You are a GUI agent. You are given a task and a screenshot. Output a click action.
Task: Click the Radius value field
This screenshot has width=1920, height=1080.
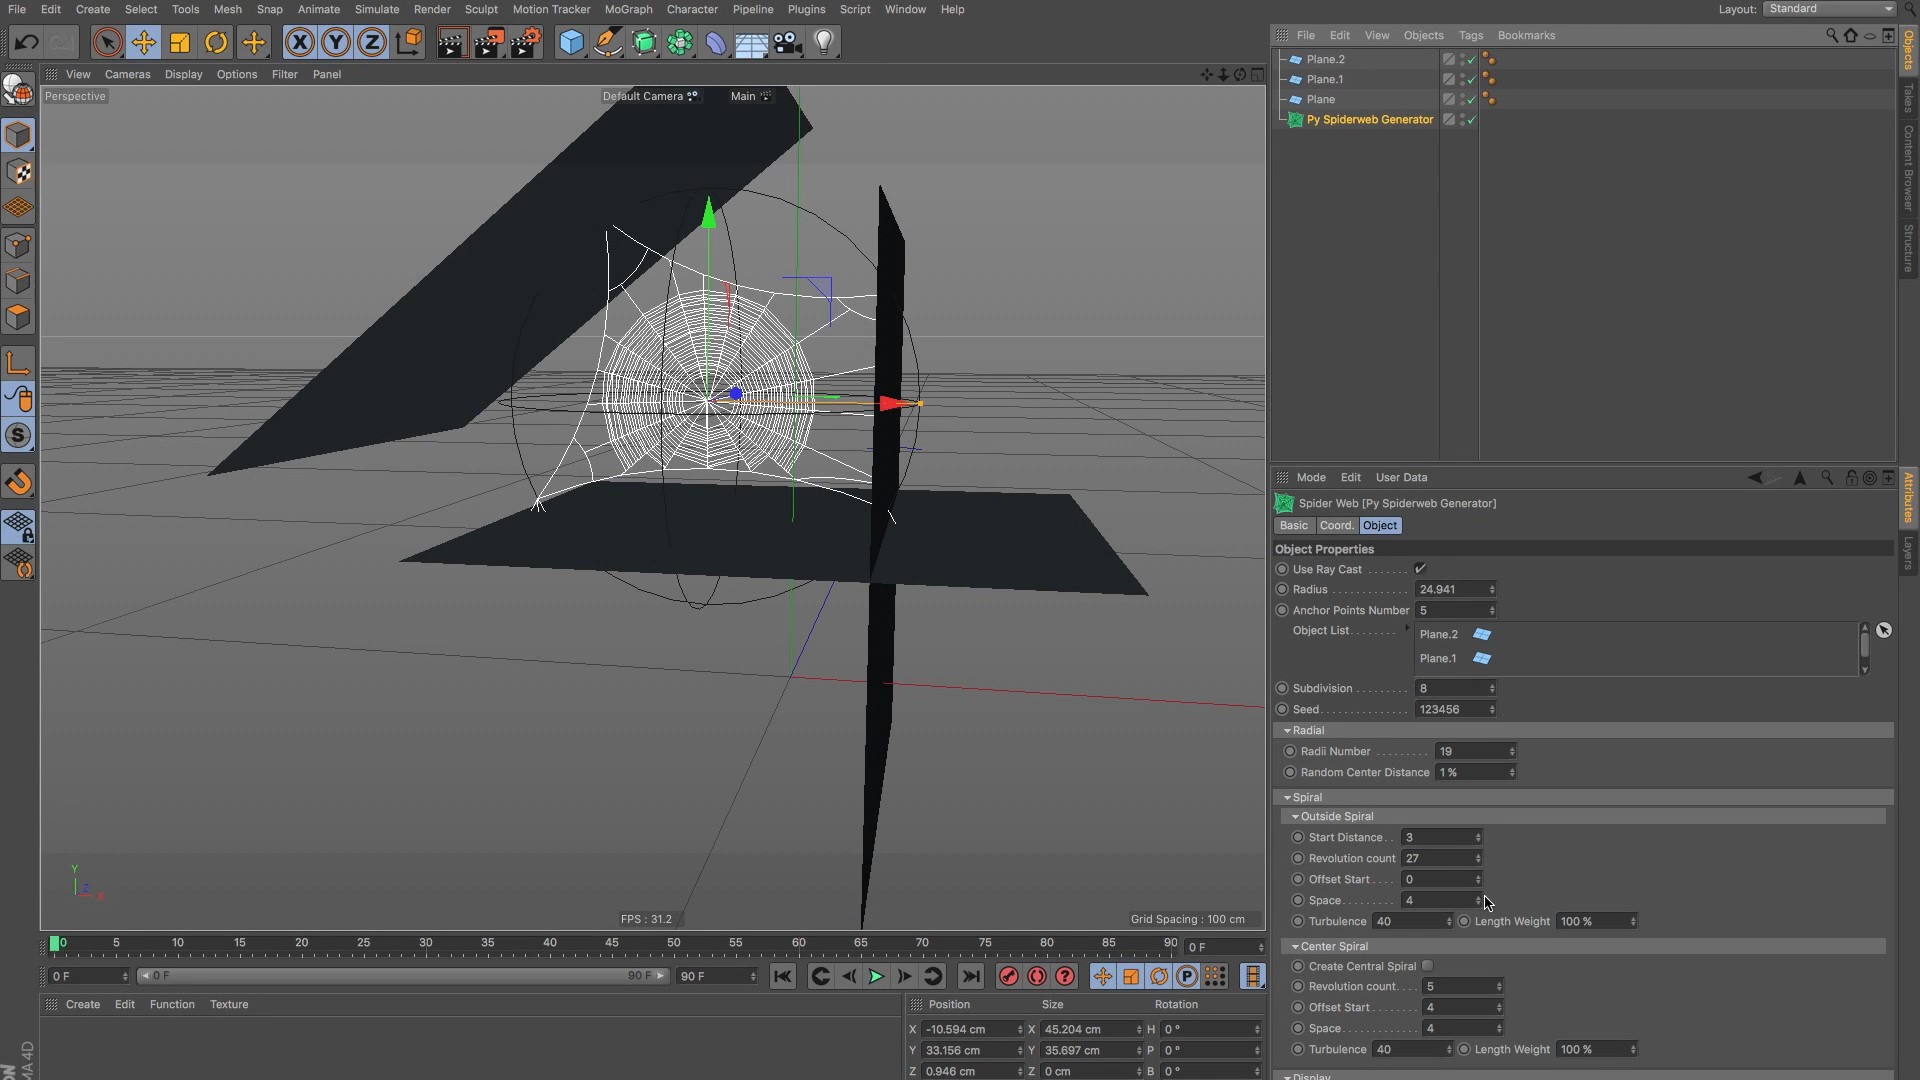tap(1449, 590)
